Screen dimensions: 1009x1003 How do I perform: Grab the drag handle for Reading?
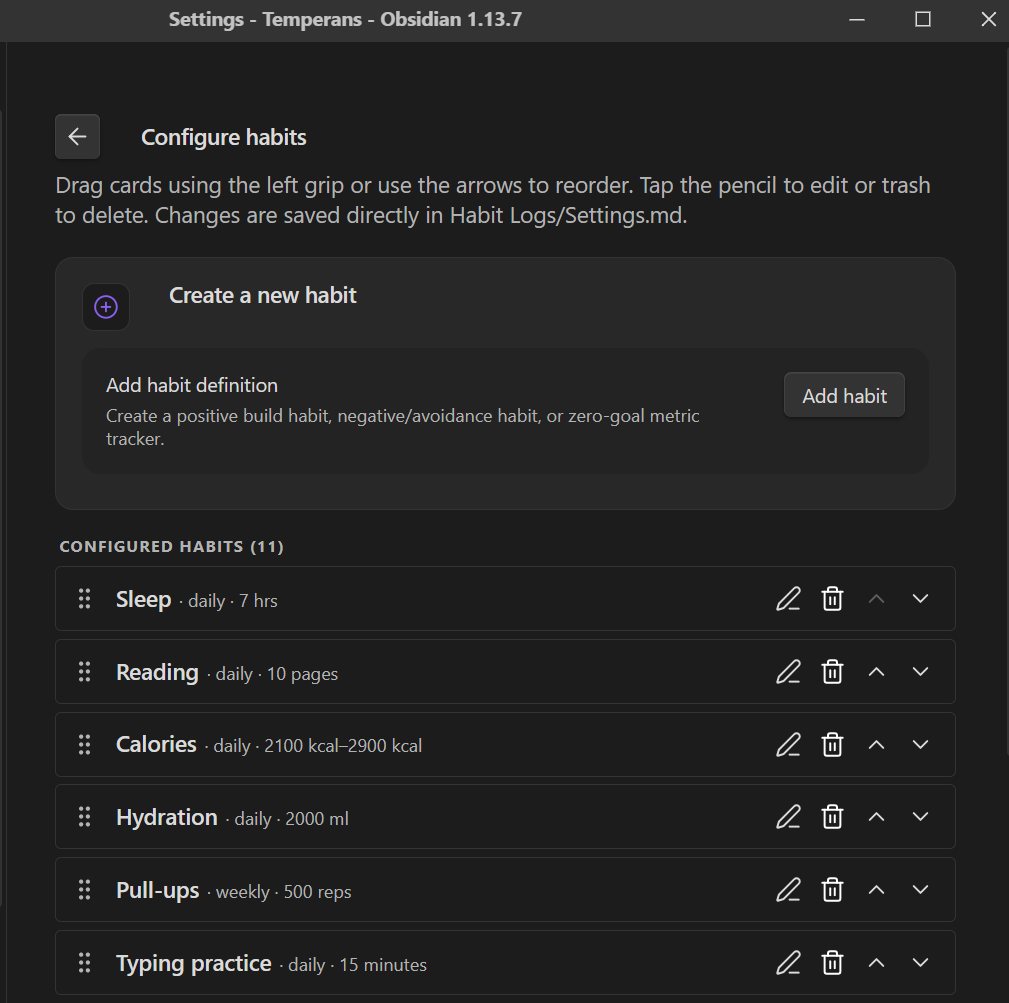[x=84, y=672]
